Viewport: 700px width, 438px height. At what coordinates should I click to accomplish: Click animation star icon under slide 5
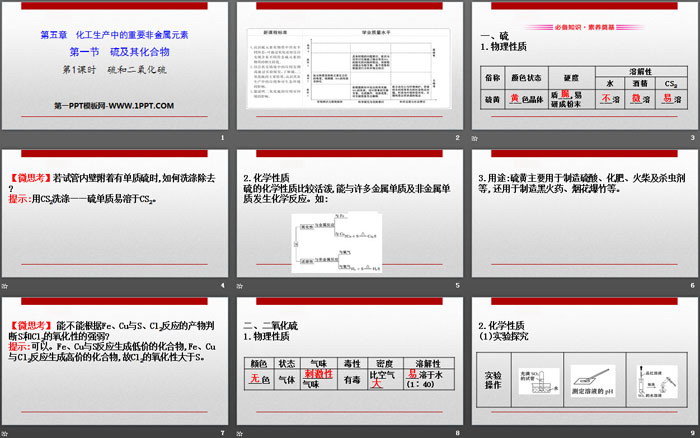240,286
